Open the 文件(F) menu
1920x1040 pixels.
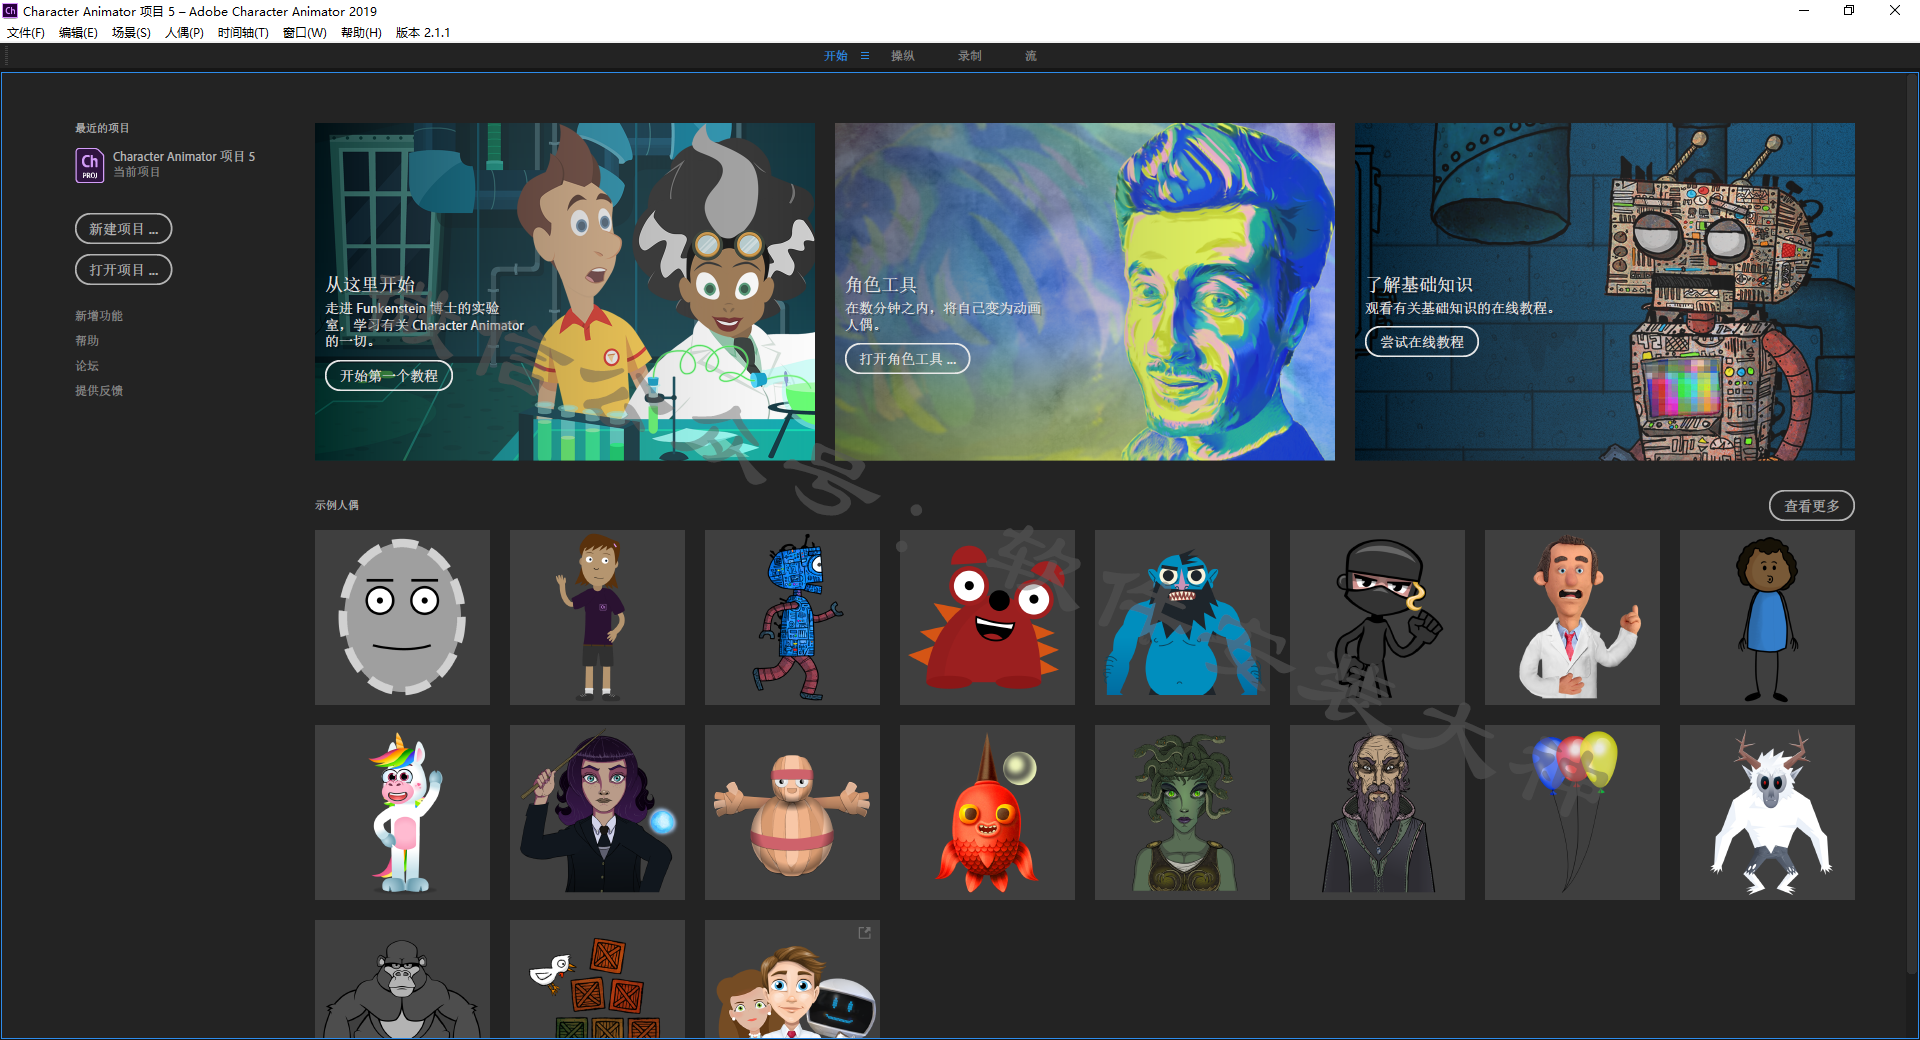point(26,32)
